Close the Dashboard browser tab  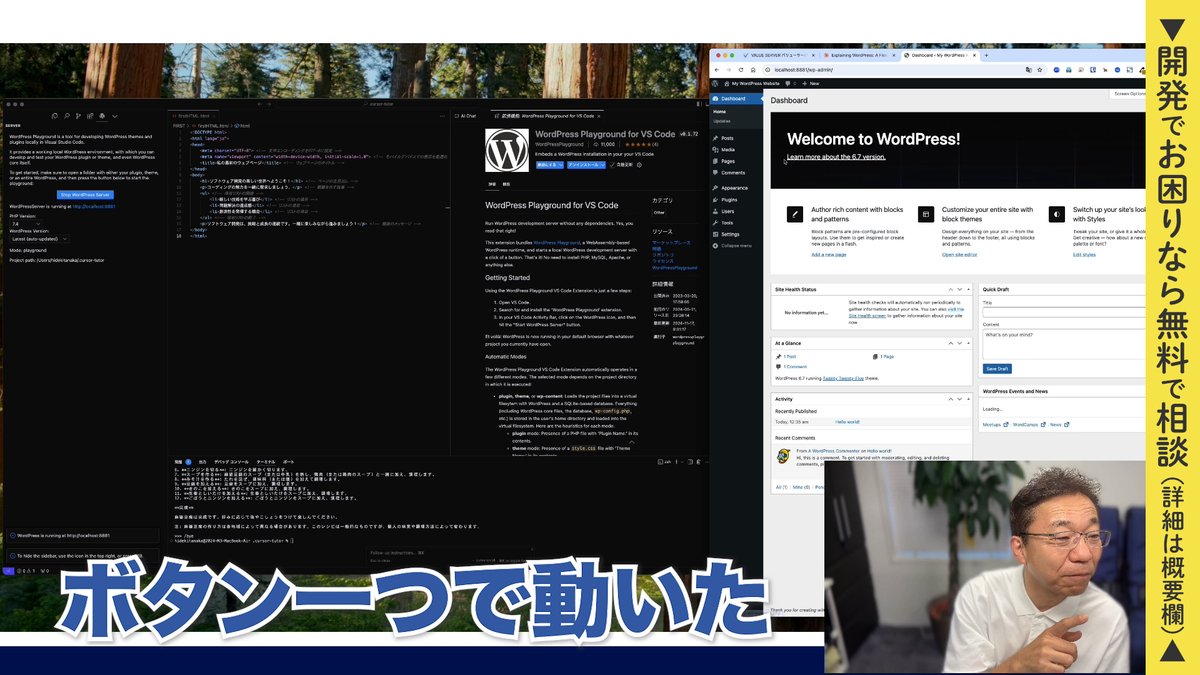point(973,55)
